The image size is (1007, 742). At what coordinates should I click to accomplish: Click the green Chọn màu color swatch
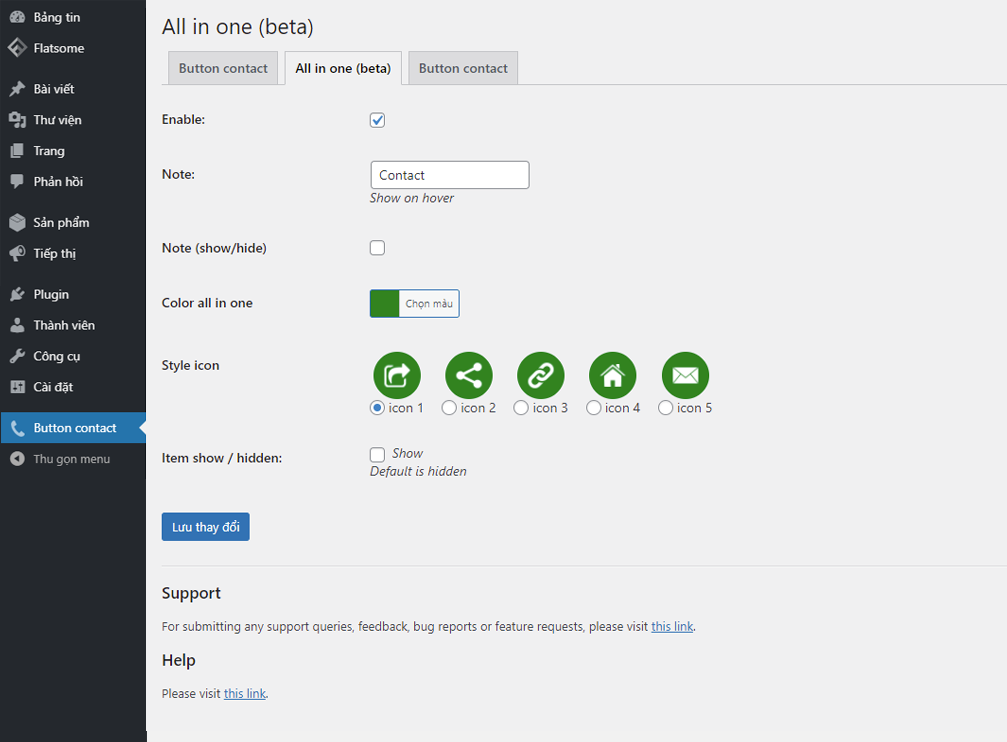coord(385,304)
